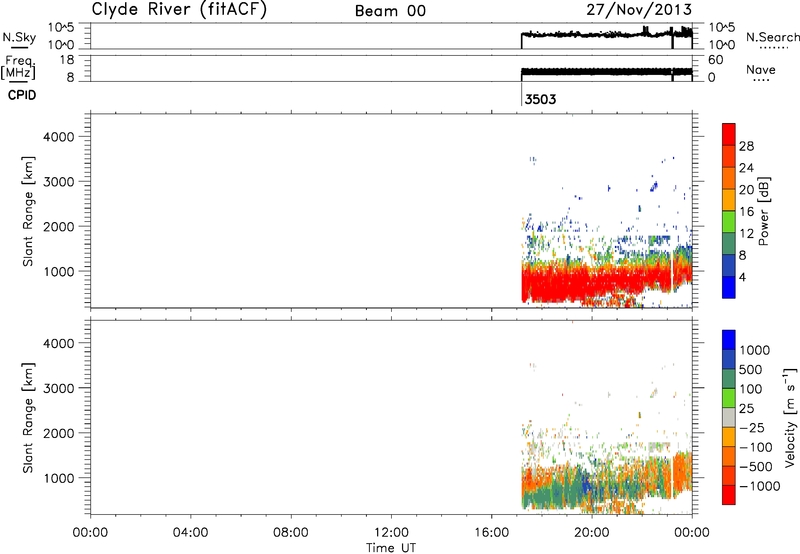Click 'Slant Range [km]' label of power panel
The image size is (800, 554).
tap(28, 211)
